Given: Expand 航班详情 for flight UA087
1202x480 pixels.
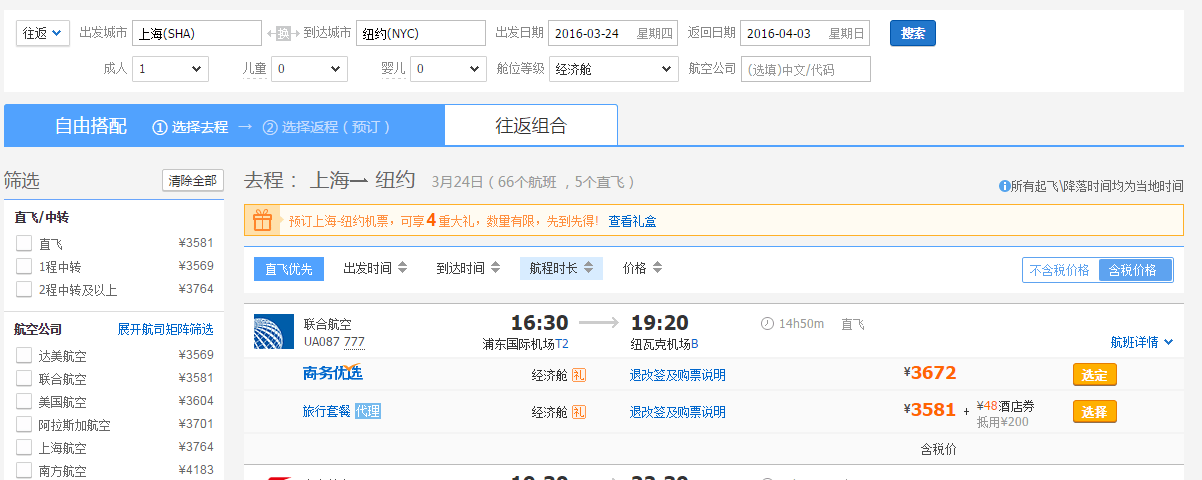Looking at the screenshot, I should point(1142,342).
